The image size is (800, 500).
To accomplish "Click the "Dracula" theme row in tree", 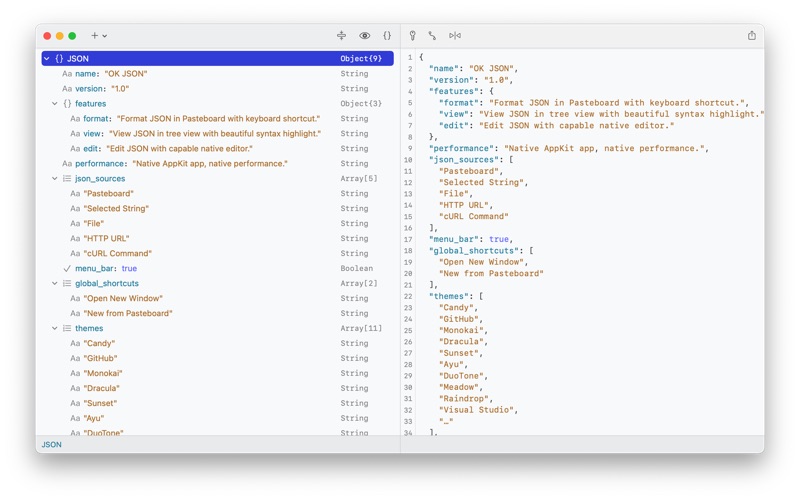I will tap(102, 389).
